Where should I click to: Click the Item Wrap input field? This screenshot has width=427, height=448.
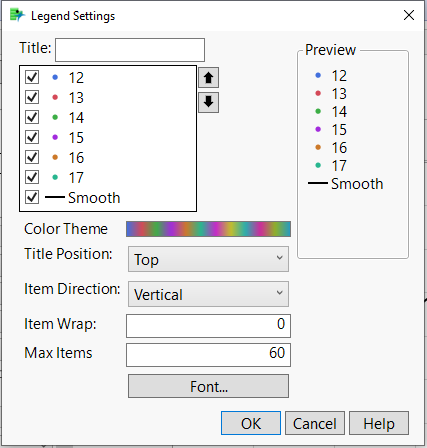click(208, 326)
